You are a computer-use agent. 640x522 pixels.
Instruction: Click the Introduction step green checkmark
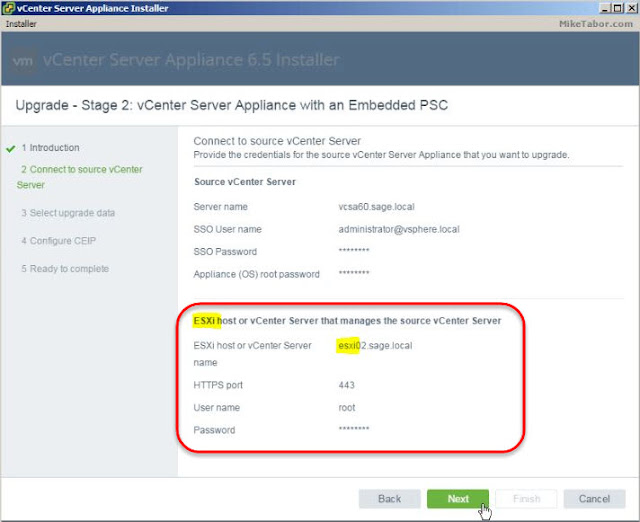(x=11, y=149)
